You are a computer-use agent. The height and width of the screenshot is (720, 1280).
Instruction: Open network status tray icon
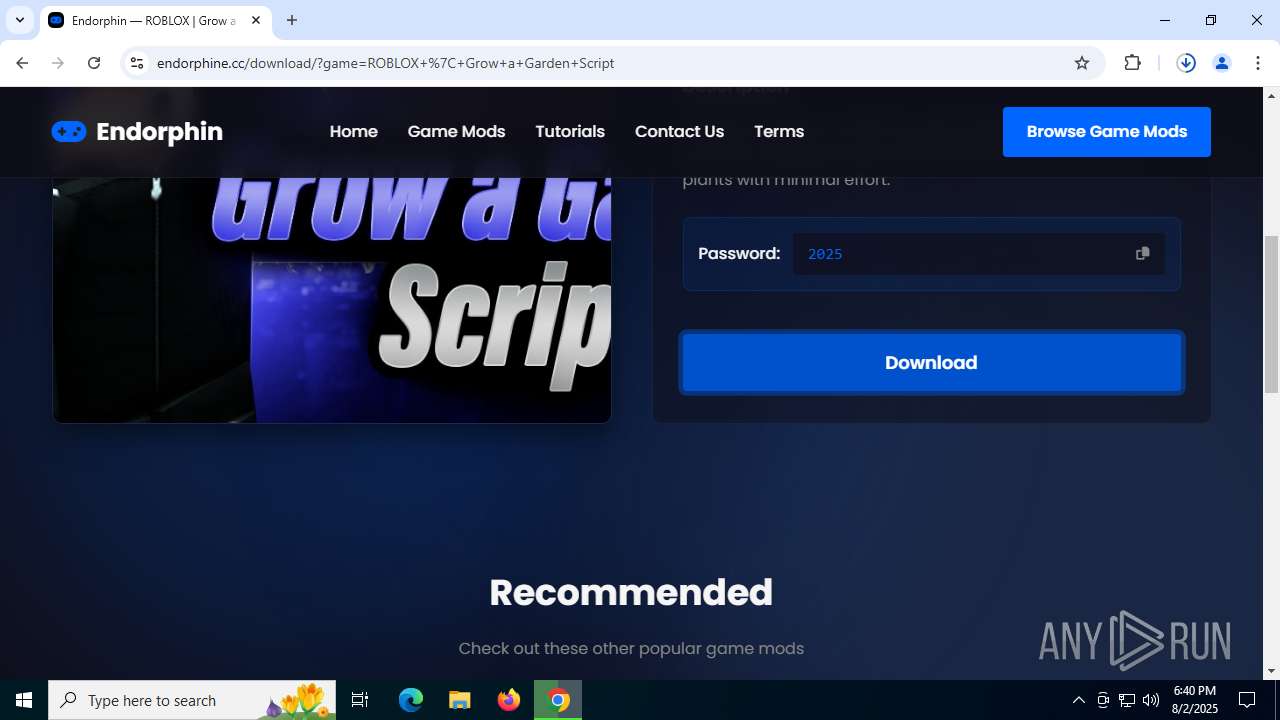(x=1127, y=700)
